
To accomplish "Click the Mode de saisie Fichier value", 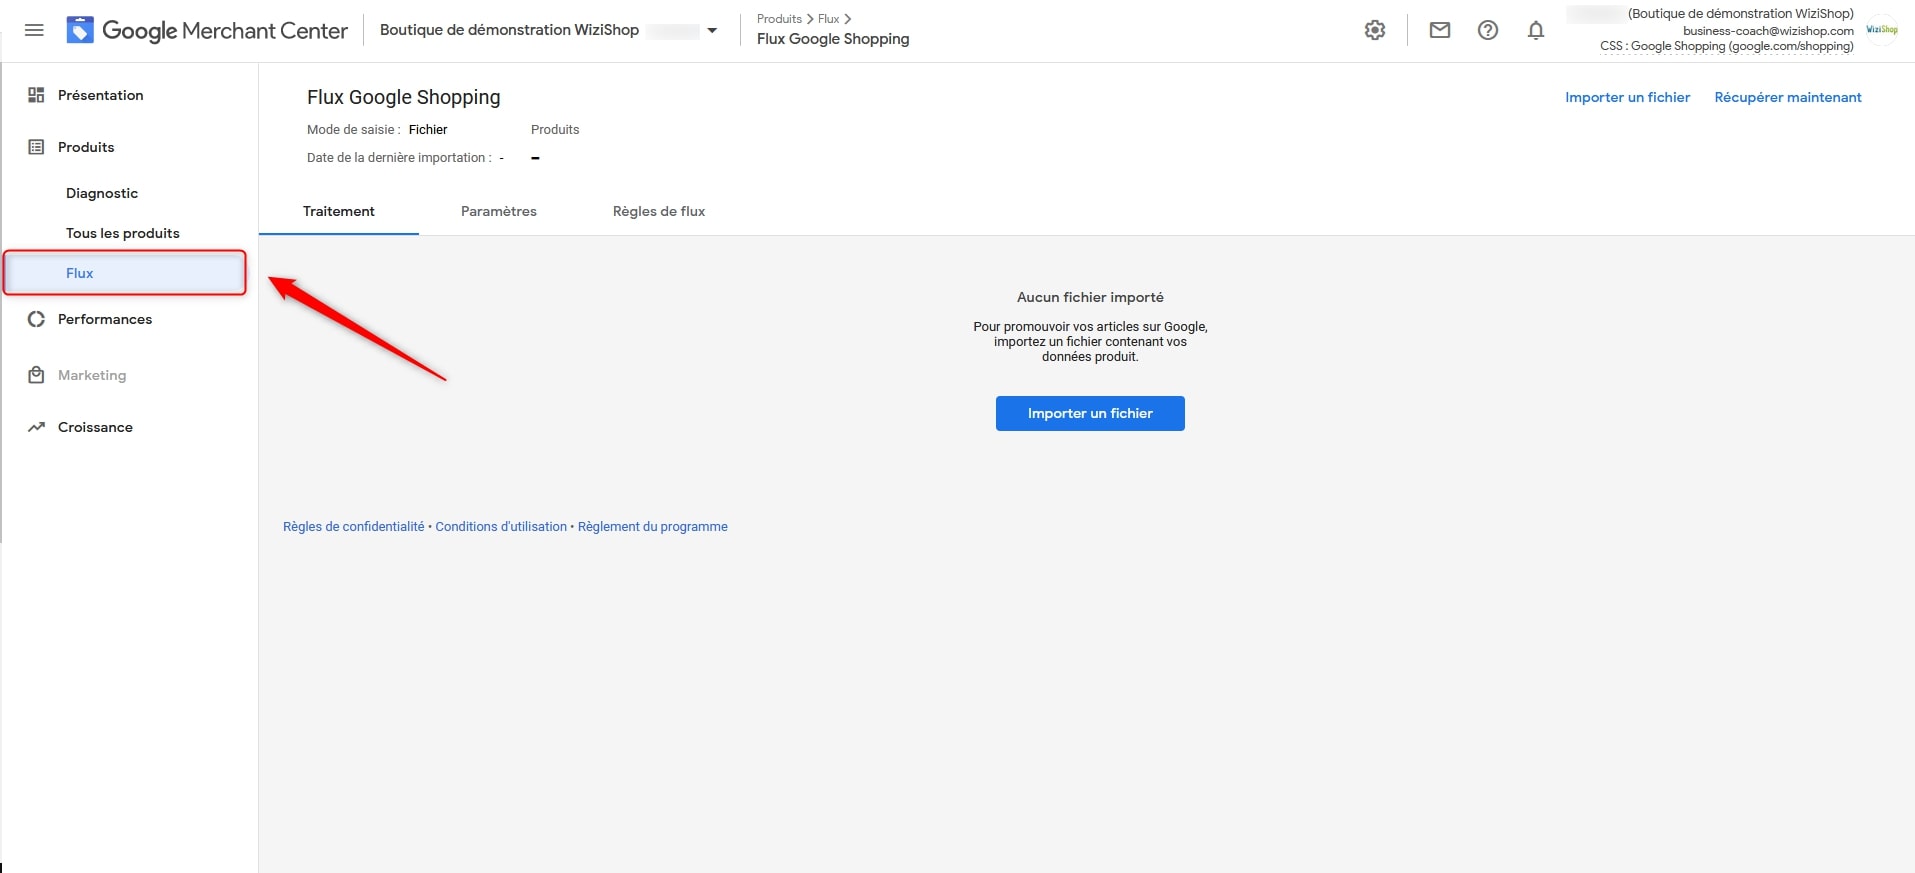I will (428, 130).
